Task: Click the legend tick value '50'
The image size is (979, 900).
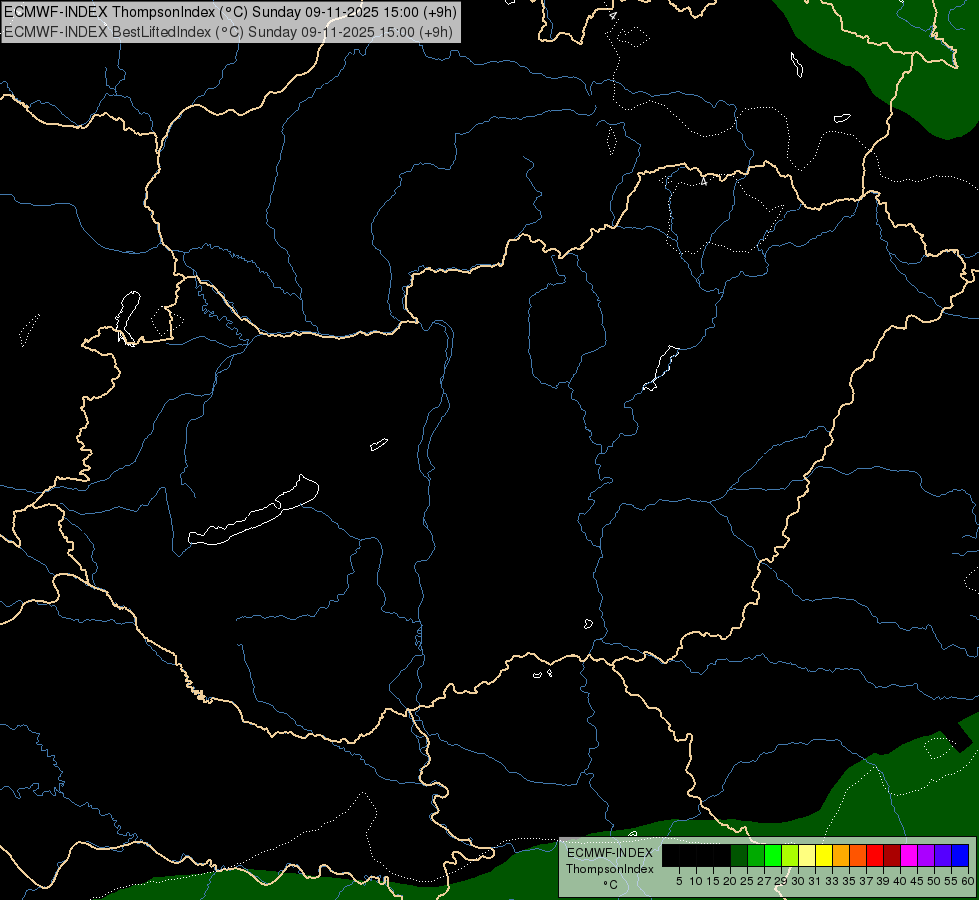Action: point(933,881)
